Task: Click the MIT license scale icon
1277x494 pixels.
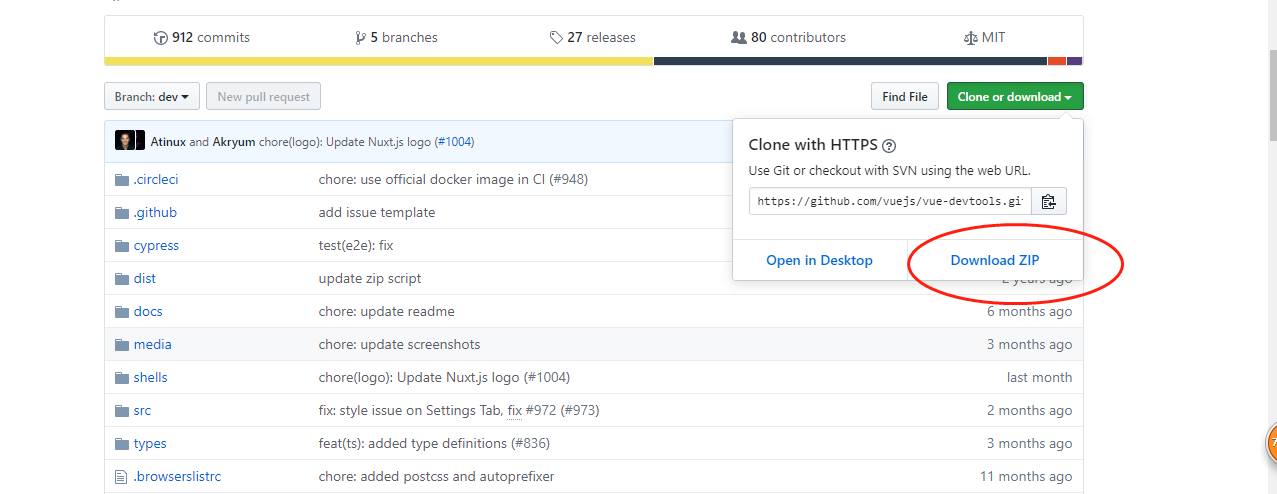Action: pyautogui.click(x=970, y=38)
